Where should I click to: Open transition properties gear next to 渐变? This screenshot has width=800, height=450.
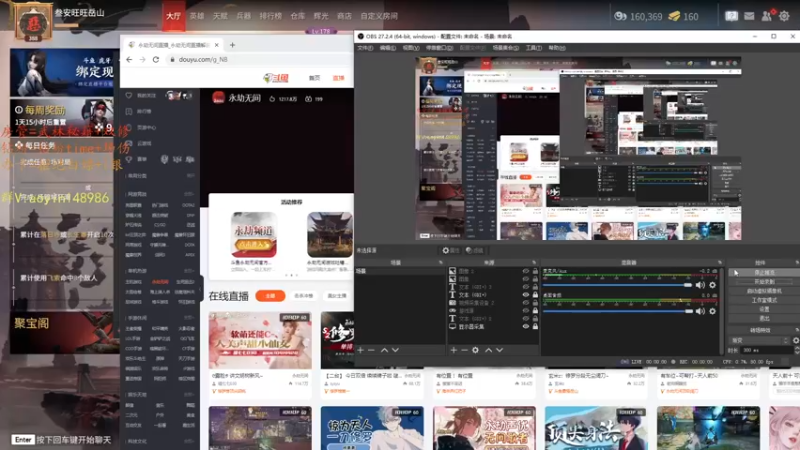(795, 340)
